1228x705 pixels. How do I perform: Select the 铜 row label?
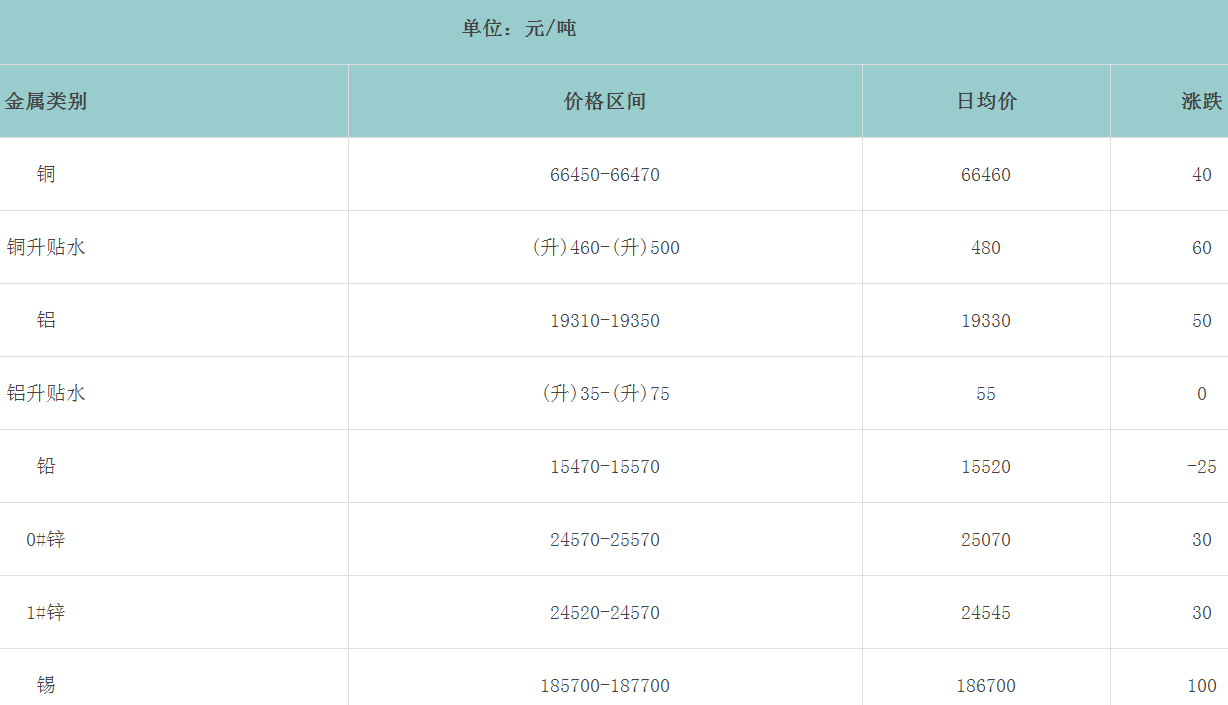(x=46, y=174)
